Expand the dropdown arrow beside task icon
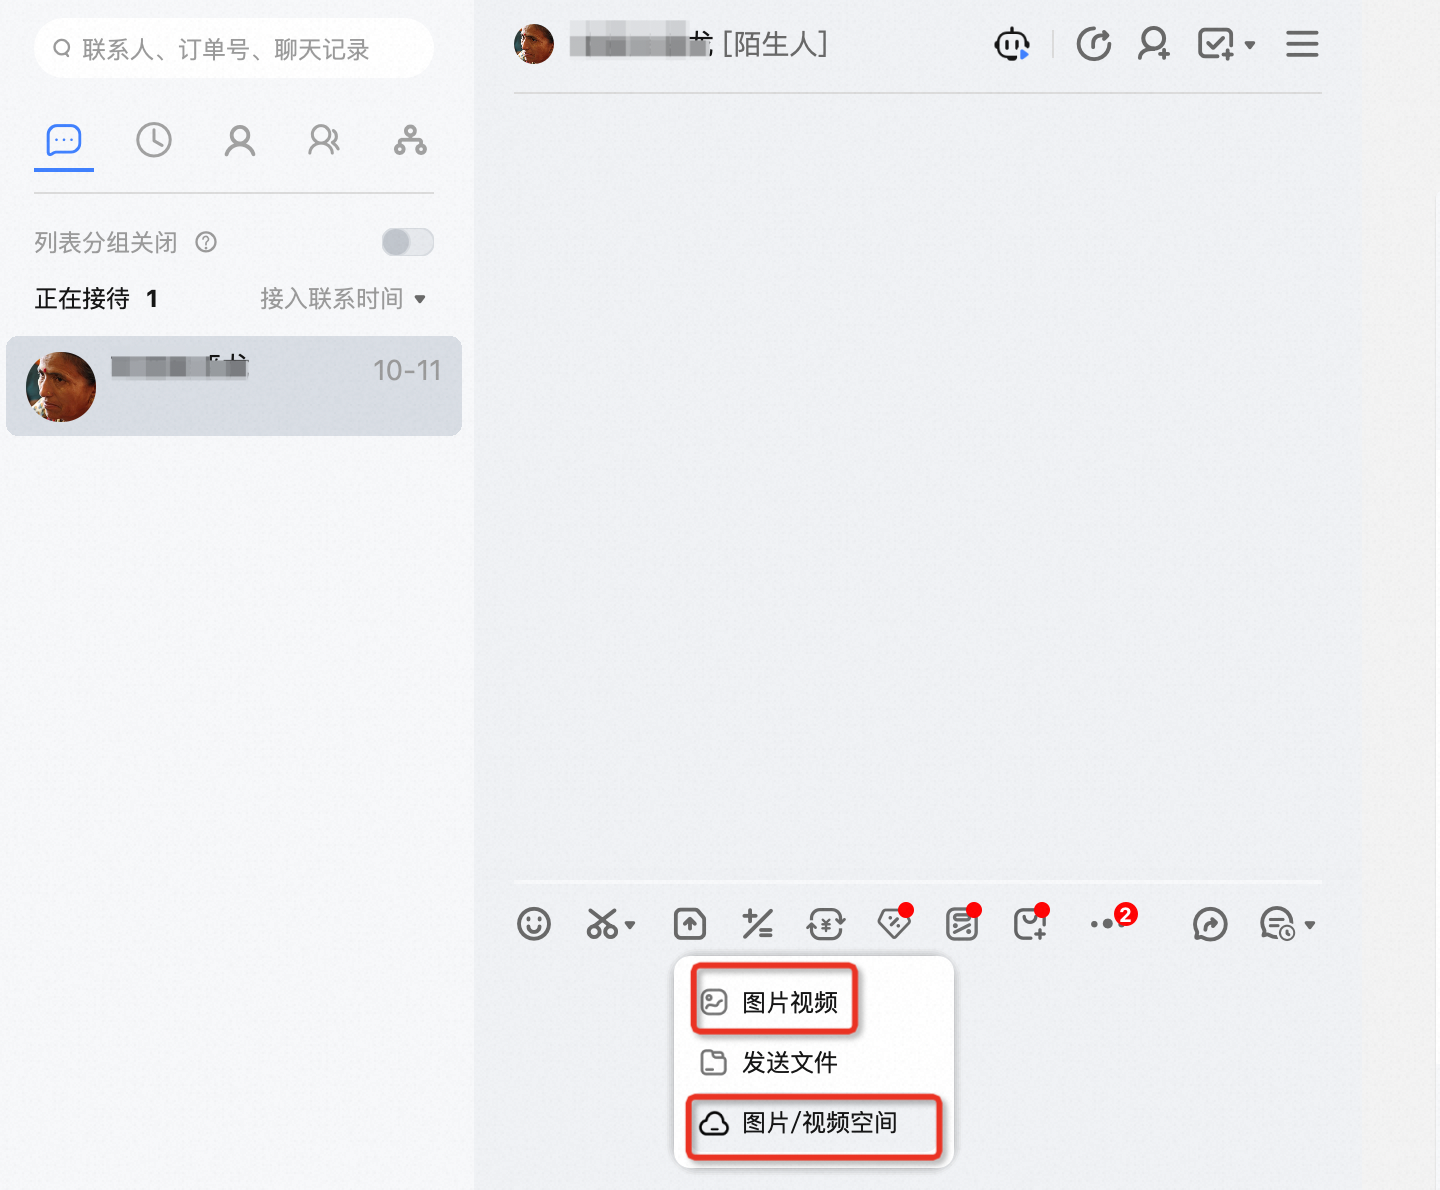 (x=1250, y=45)
